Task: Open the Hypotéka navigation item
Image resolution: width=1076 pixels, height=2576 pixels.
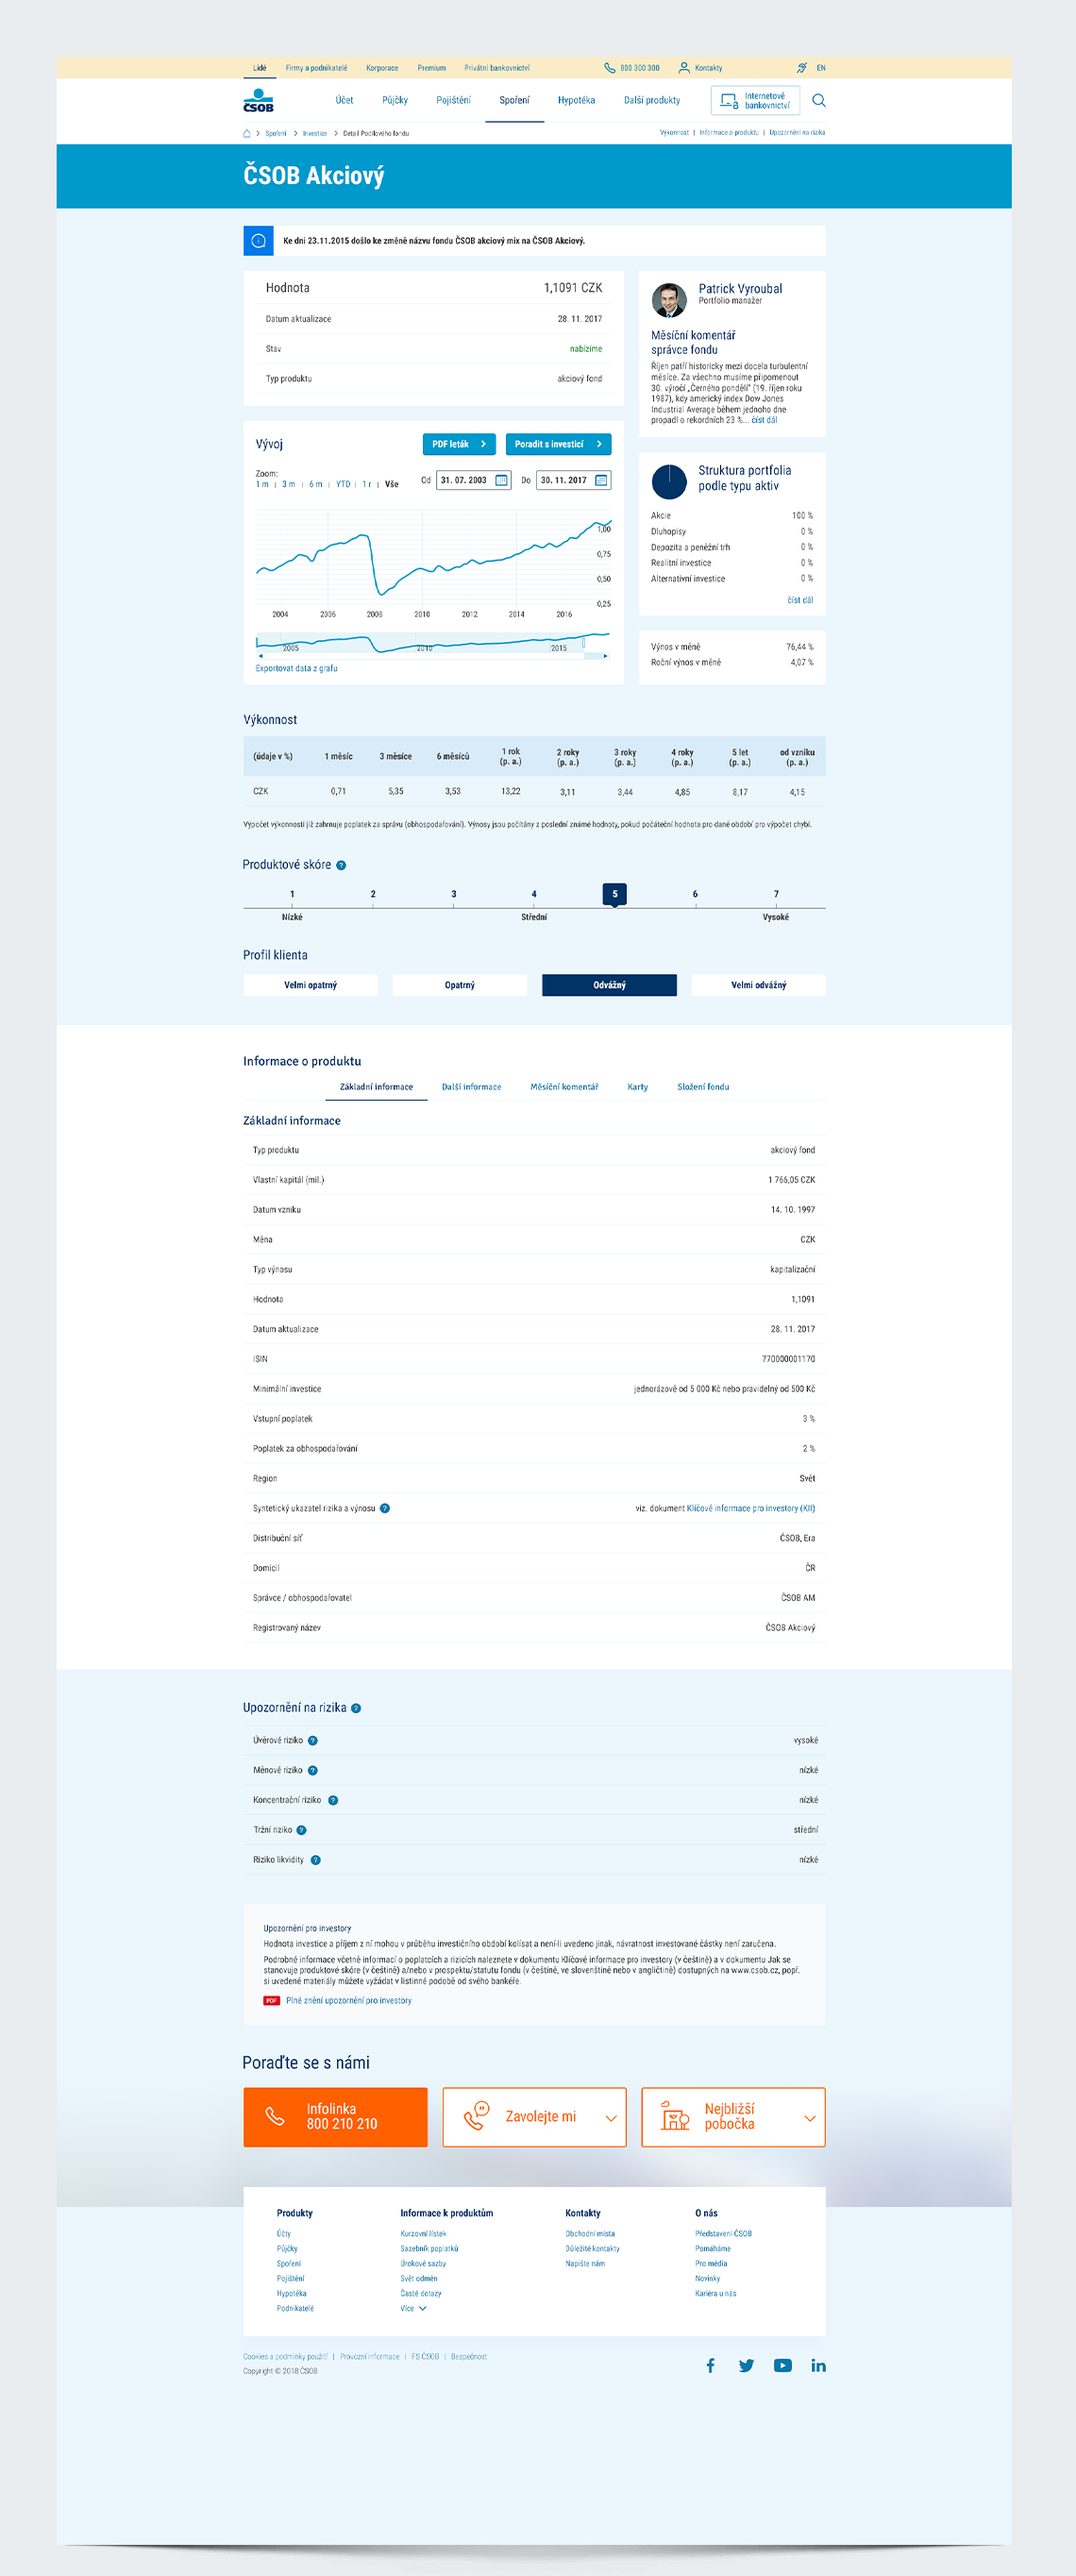Action: [576, 100]
